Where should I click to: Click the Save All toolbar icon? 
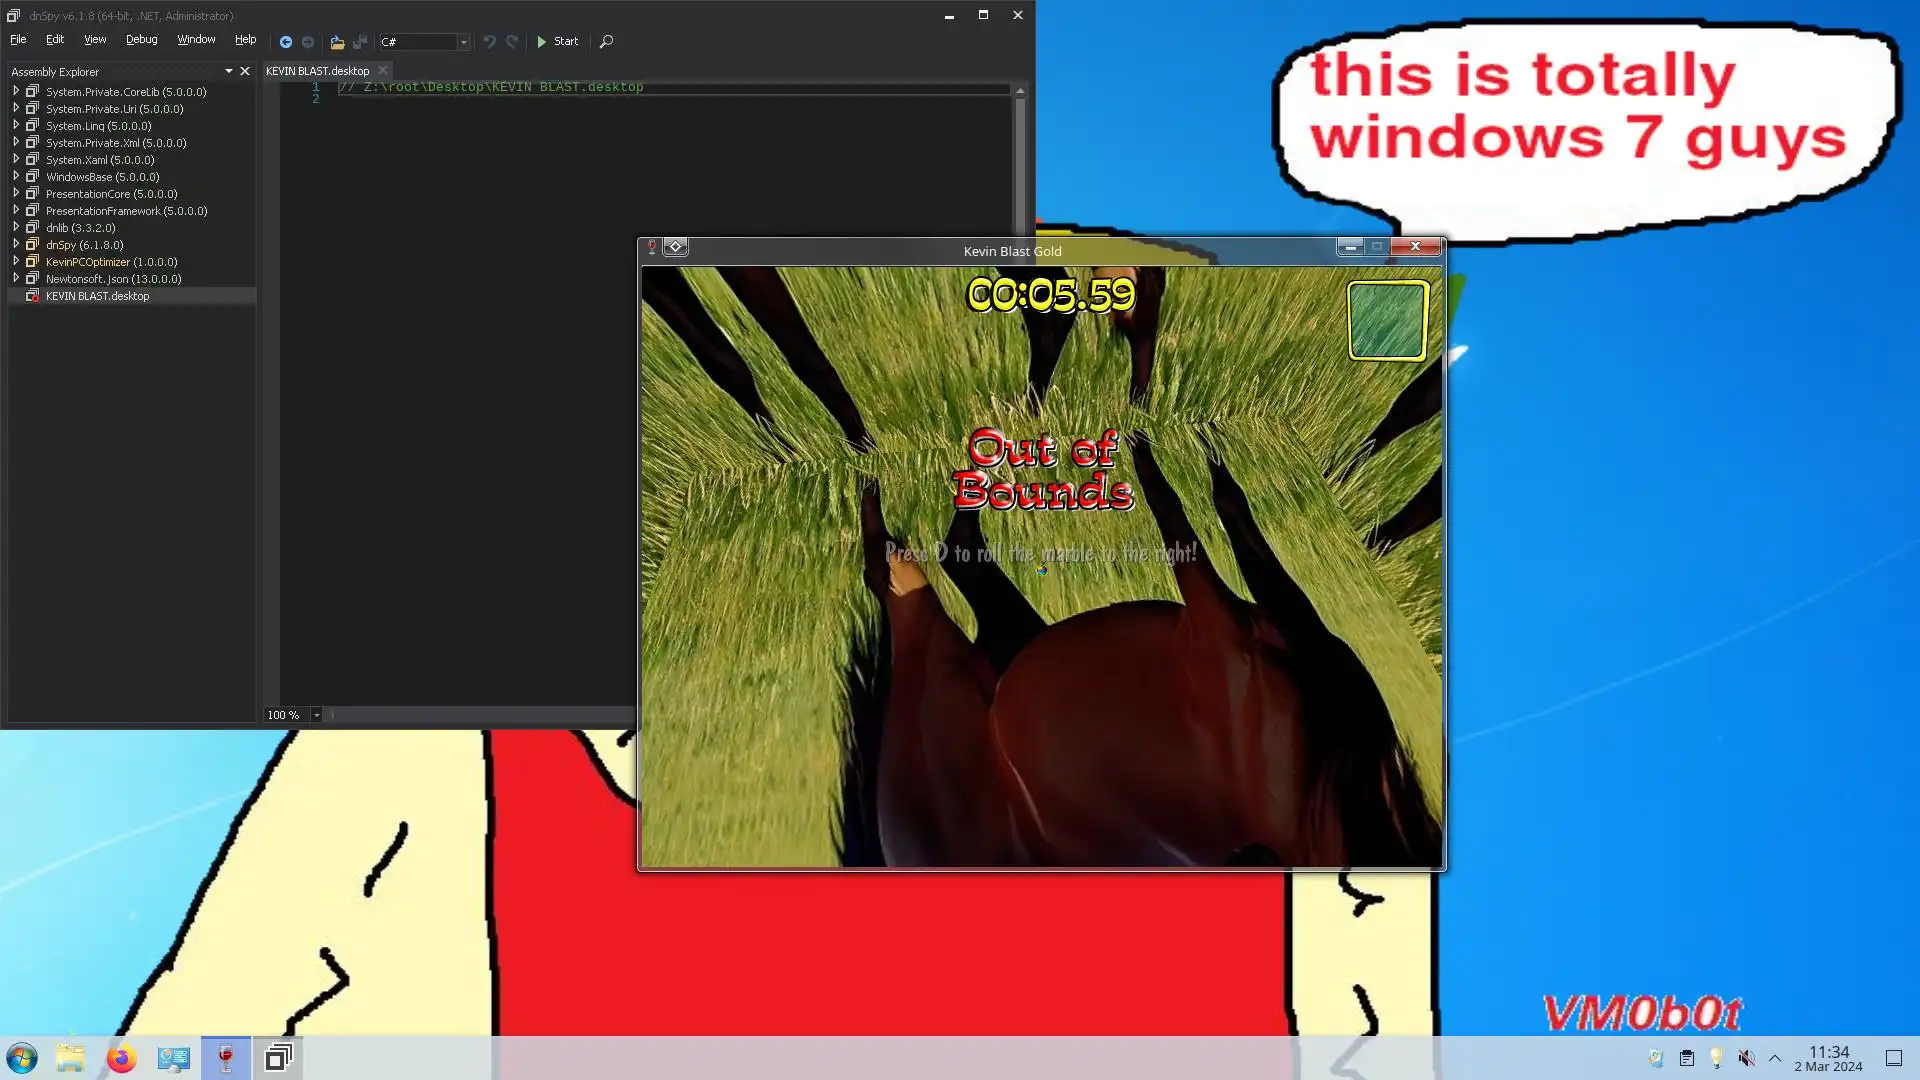[x=360, y=42]
